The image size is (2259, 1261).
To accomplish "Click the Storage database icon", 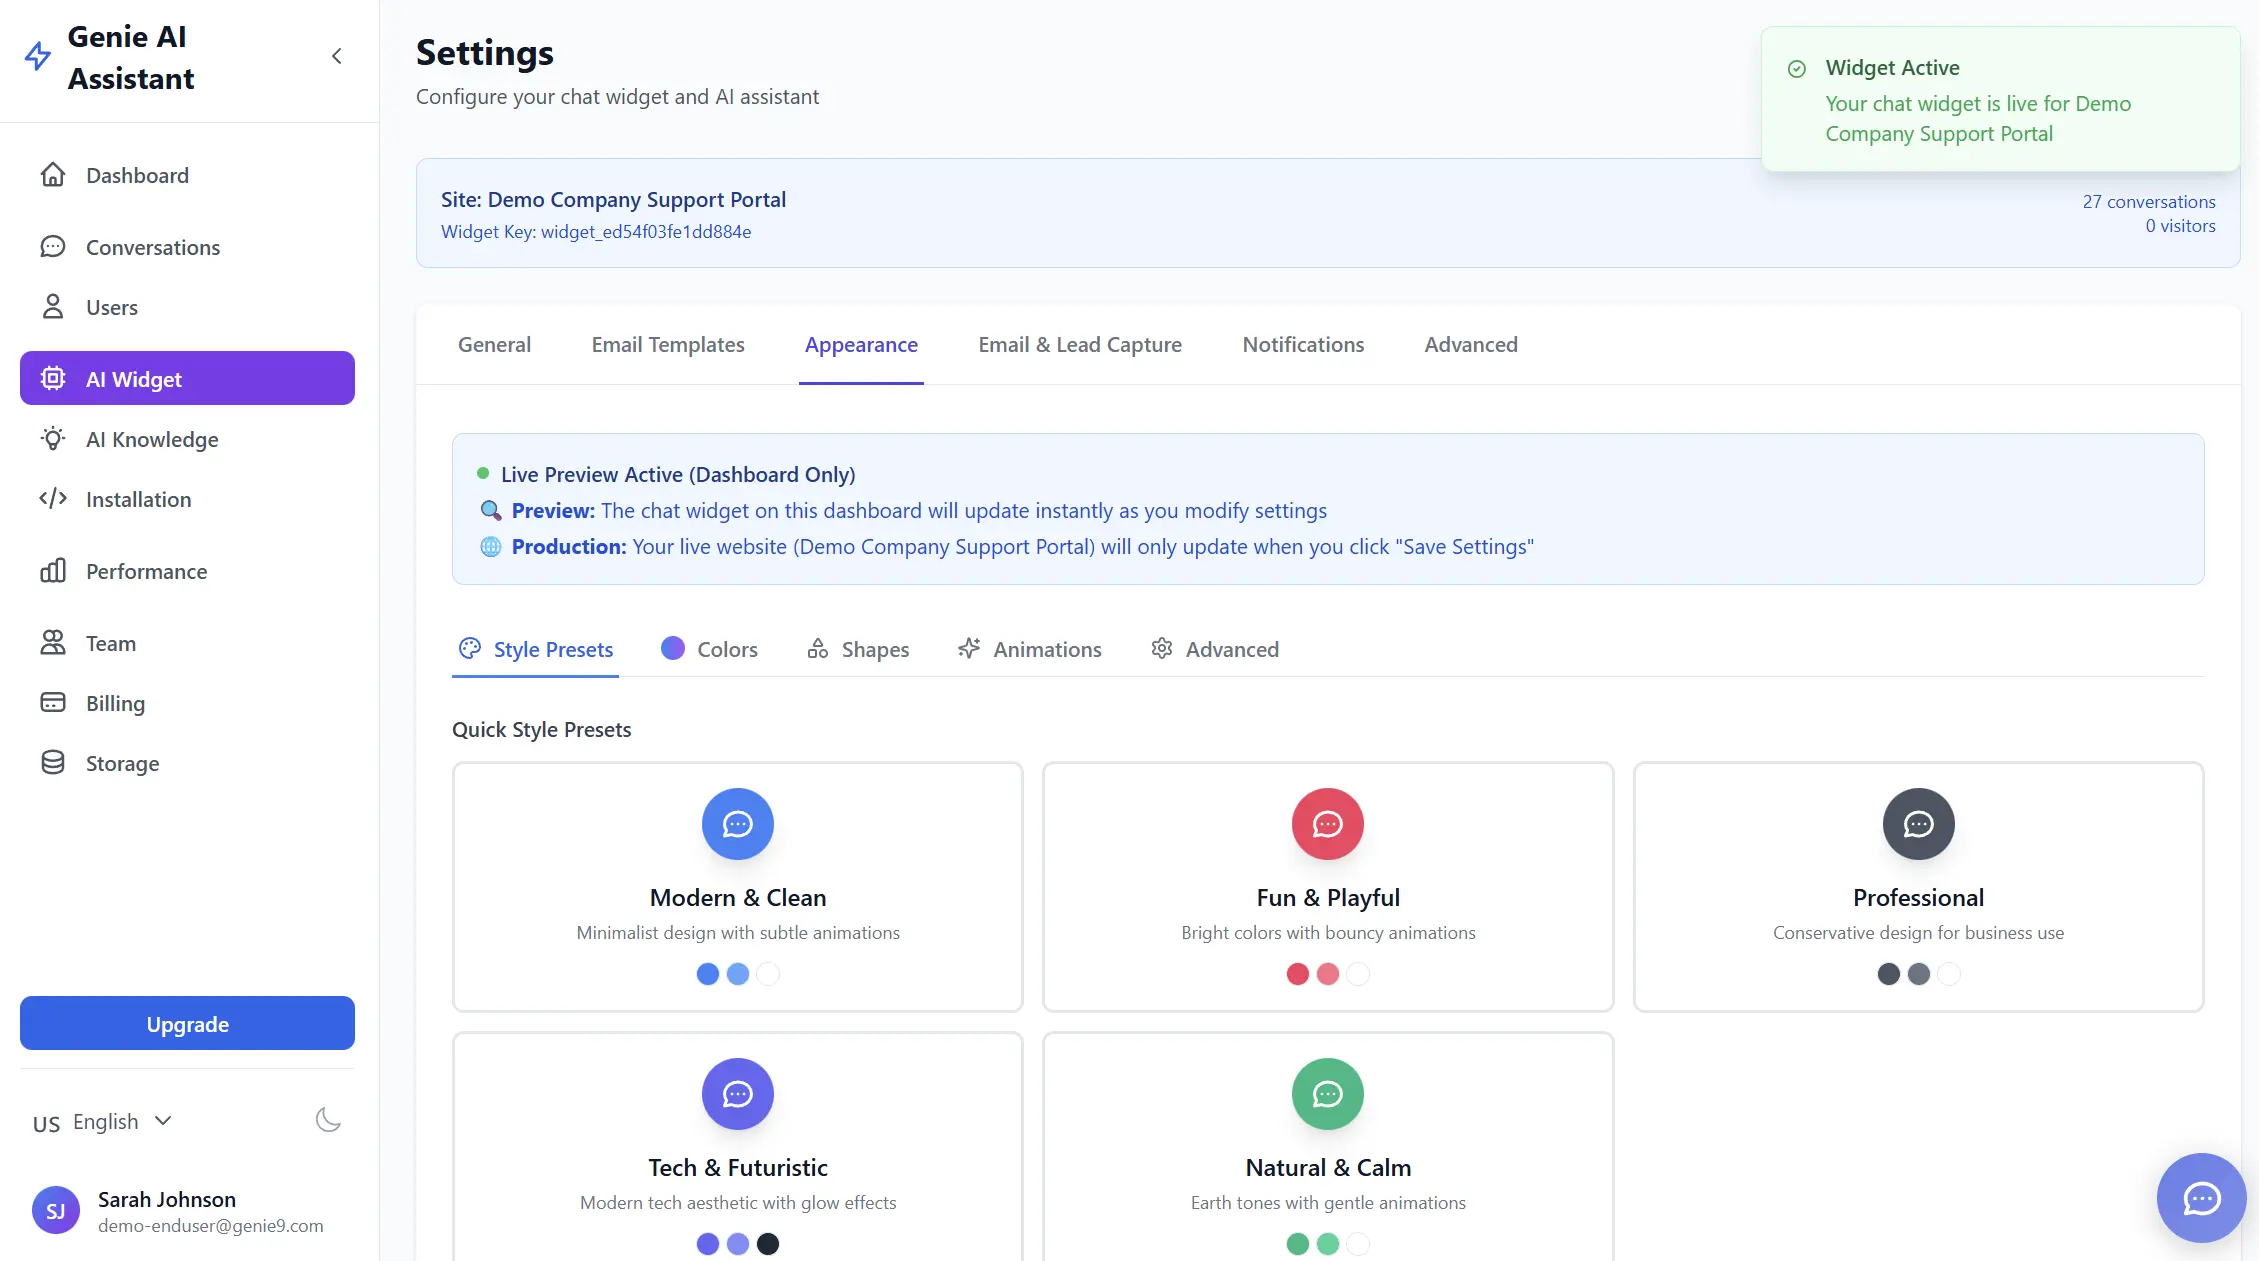I will pyautogui.click(x=53, y=762).
